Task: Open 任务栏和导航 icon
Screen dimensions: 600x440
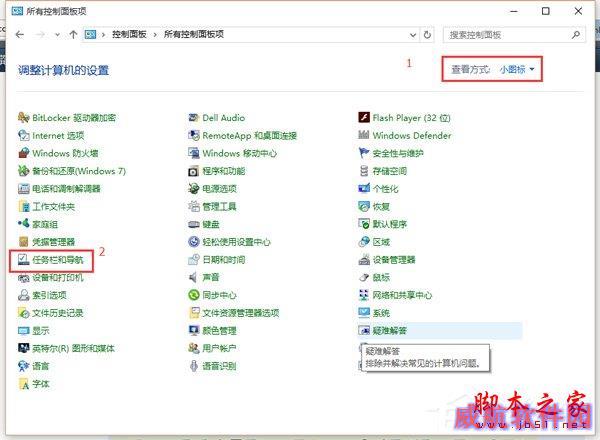Action: (x=24, y=260)
